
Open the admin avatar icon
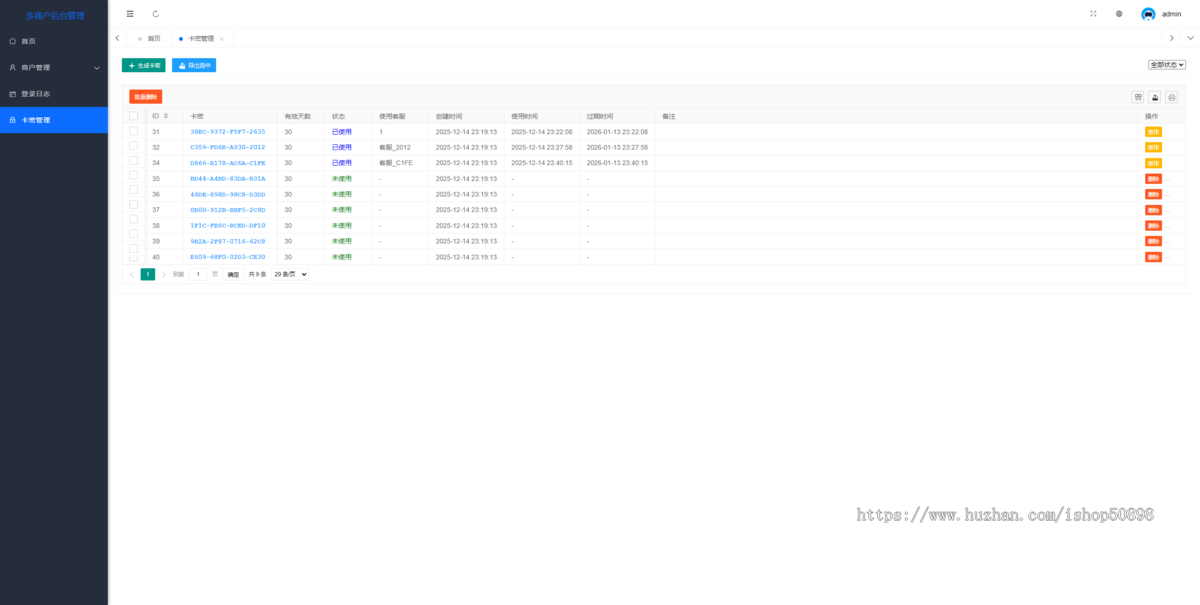pos(1148,14)
